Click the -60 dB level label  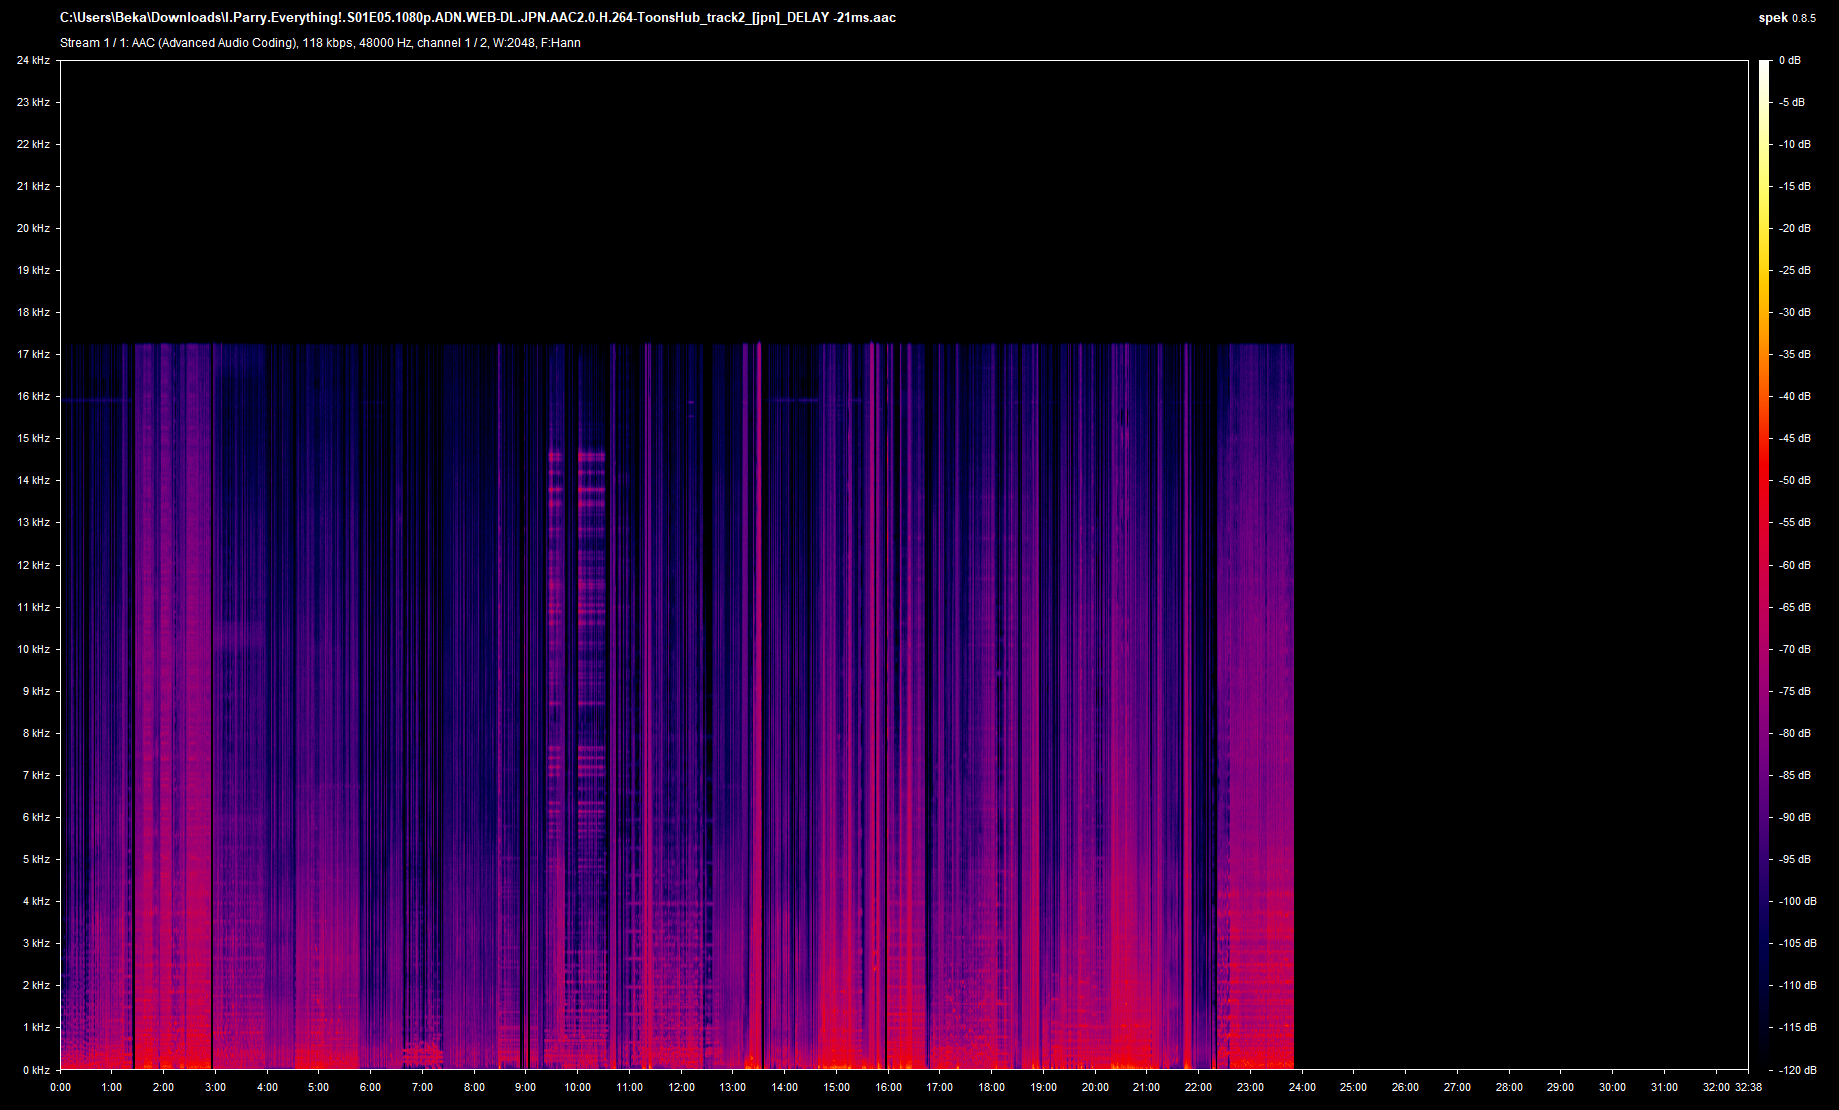pos(1794,565)
